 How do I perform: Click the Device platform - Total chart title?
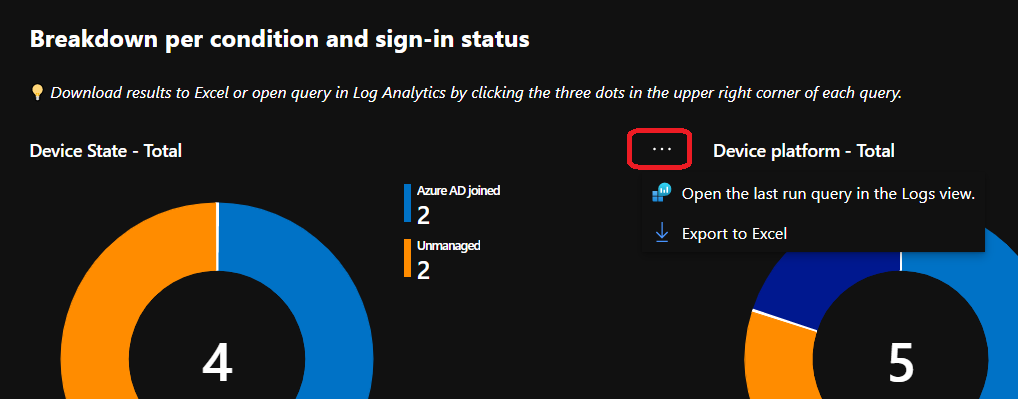click(x=804, y=151)
